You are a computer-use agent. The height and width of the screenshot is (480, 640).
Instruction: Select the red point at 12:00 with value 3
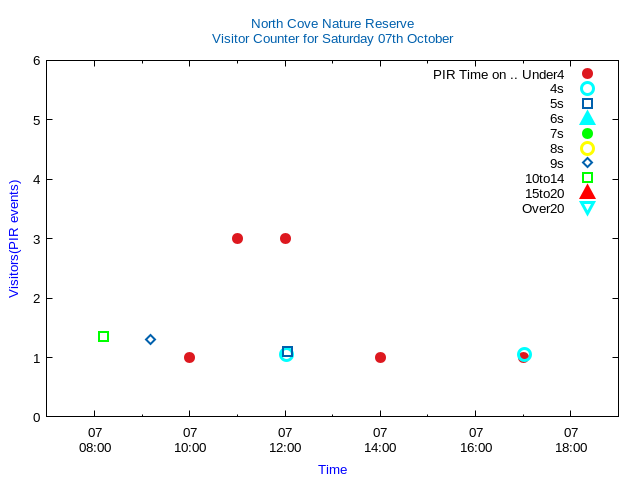(x=285, y=239)
